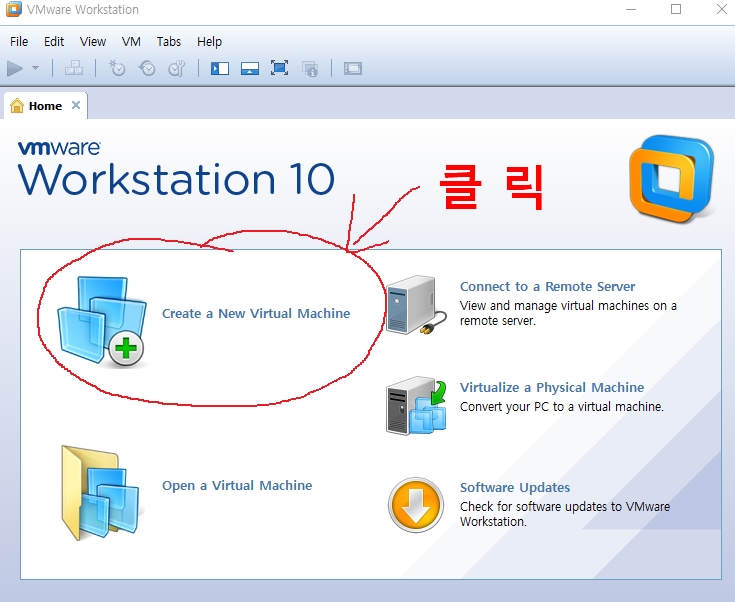Image resolution: width=735 pixels, height=602 pixels.
Task: Expand the power options dropdown arrow
Action: pyautogui.click(x=36, y=68)
